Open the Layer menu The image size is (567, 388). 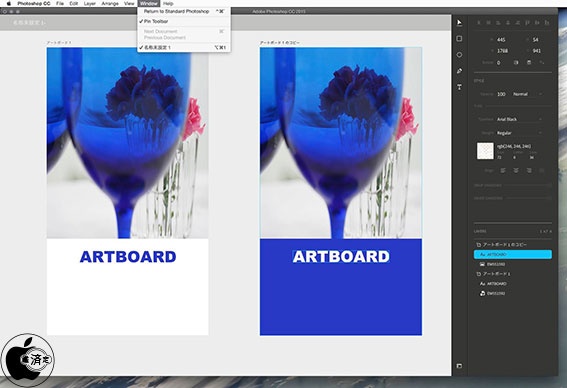tap(90, 3)
